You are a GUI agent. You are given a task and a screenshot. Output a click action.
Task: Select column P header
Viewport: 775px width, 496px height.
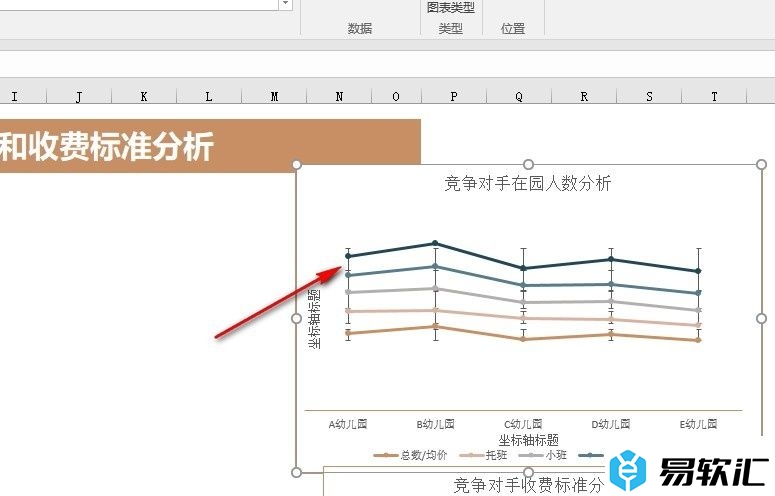(x=454, y=96)
